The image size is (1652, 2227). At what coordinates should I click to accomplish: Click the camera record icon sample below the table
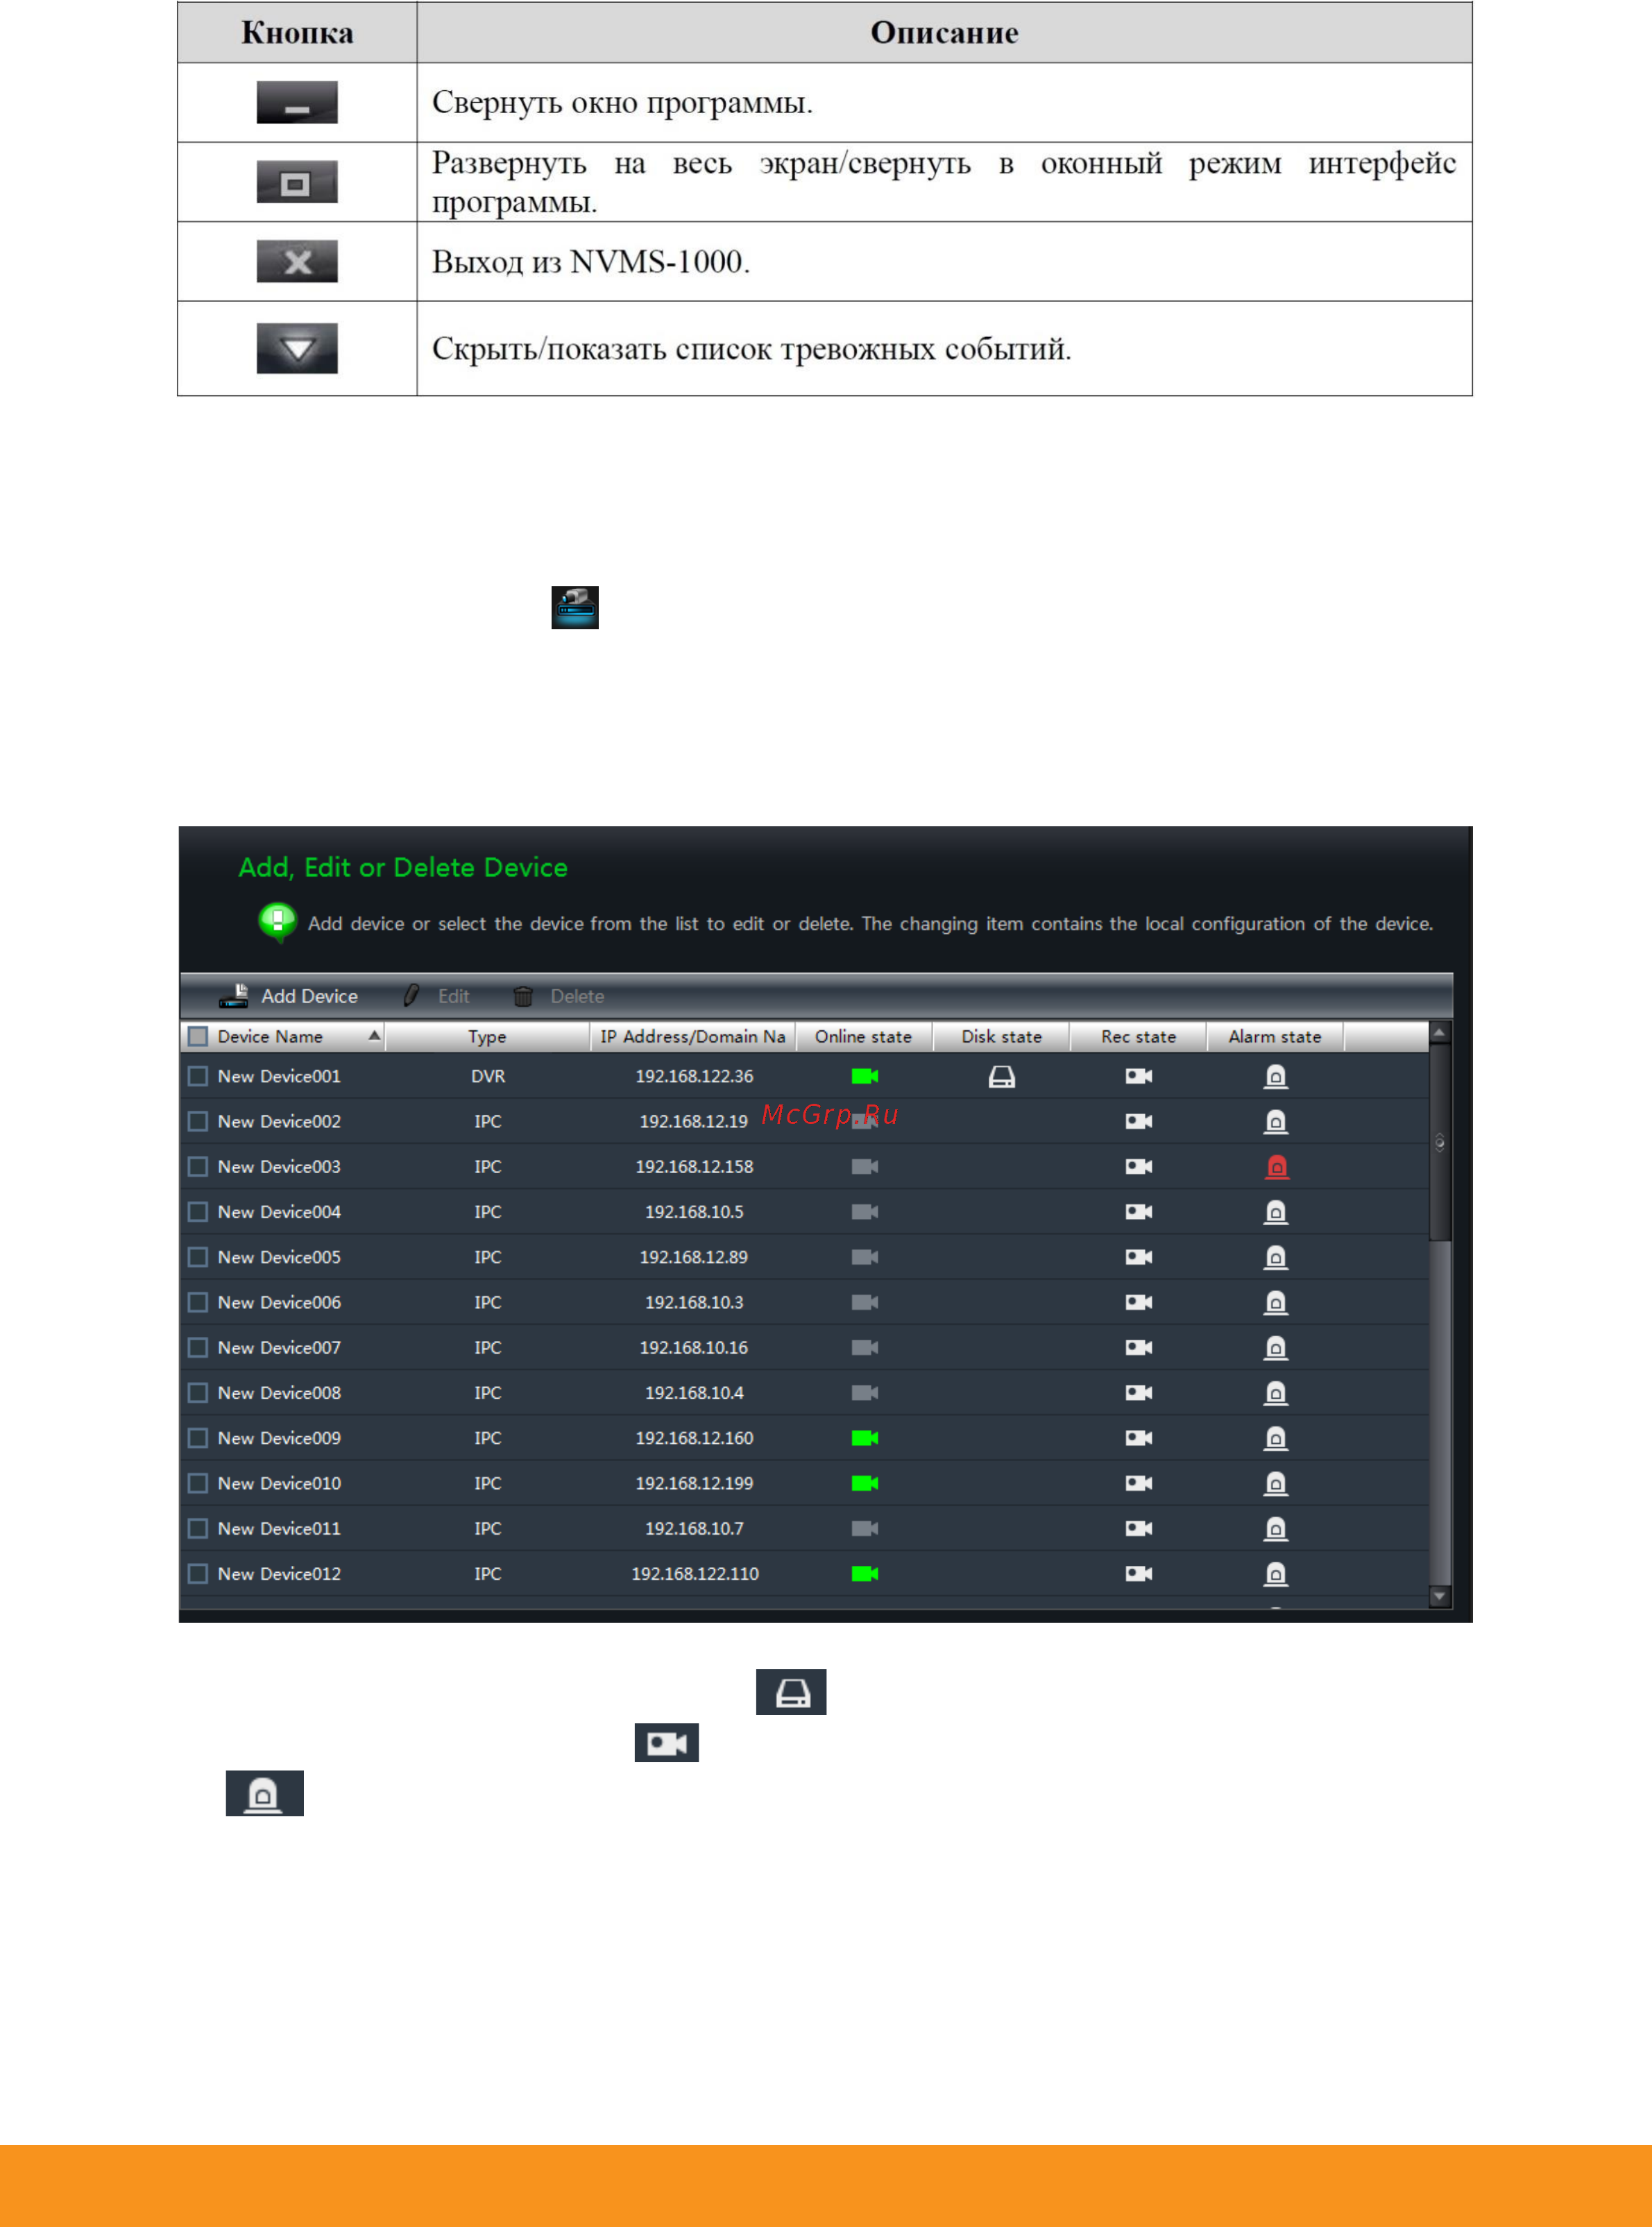pyautogui.click(x=667, y=1743)
